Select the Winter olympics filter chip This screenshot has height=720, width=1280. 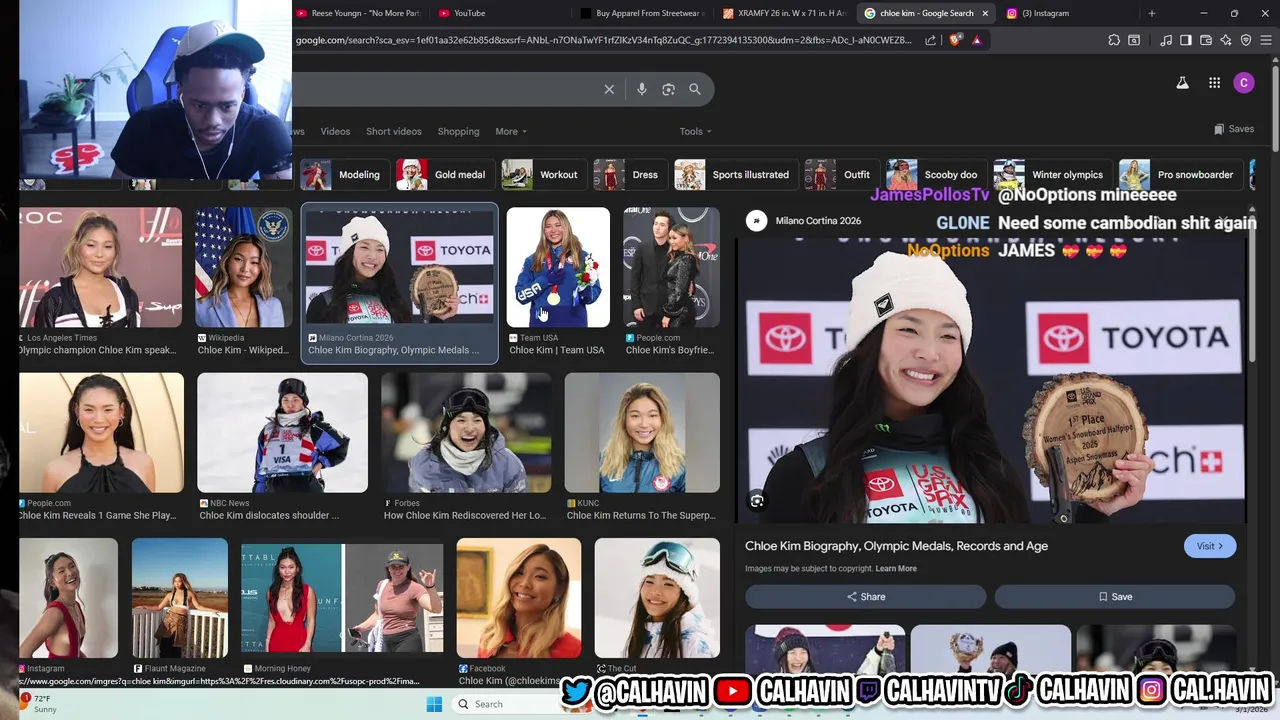[1052, 174]
